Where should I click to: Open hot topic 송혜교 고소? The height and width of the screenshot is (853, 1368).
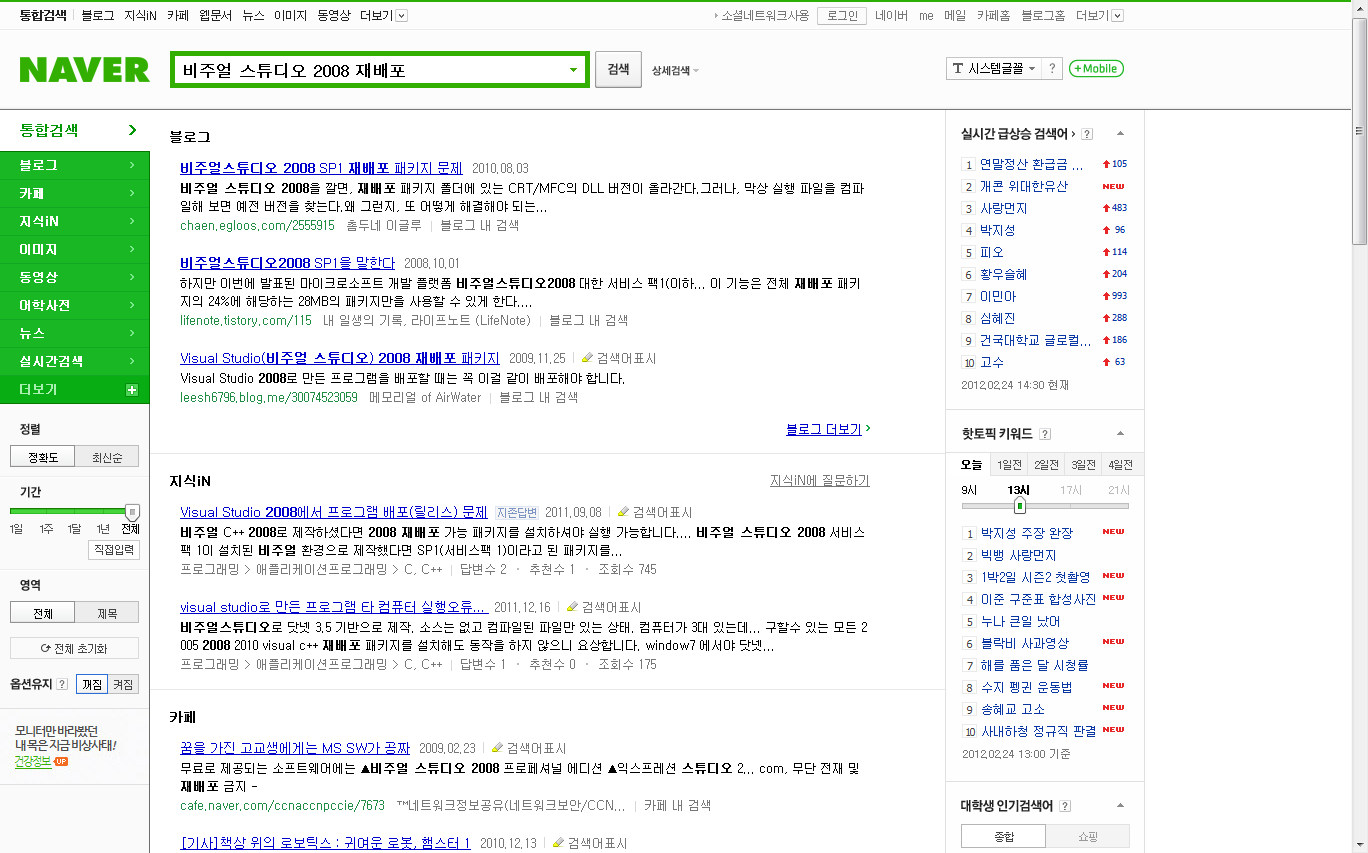[x=1013, y=709]
